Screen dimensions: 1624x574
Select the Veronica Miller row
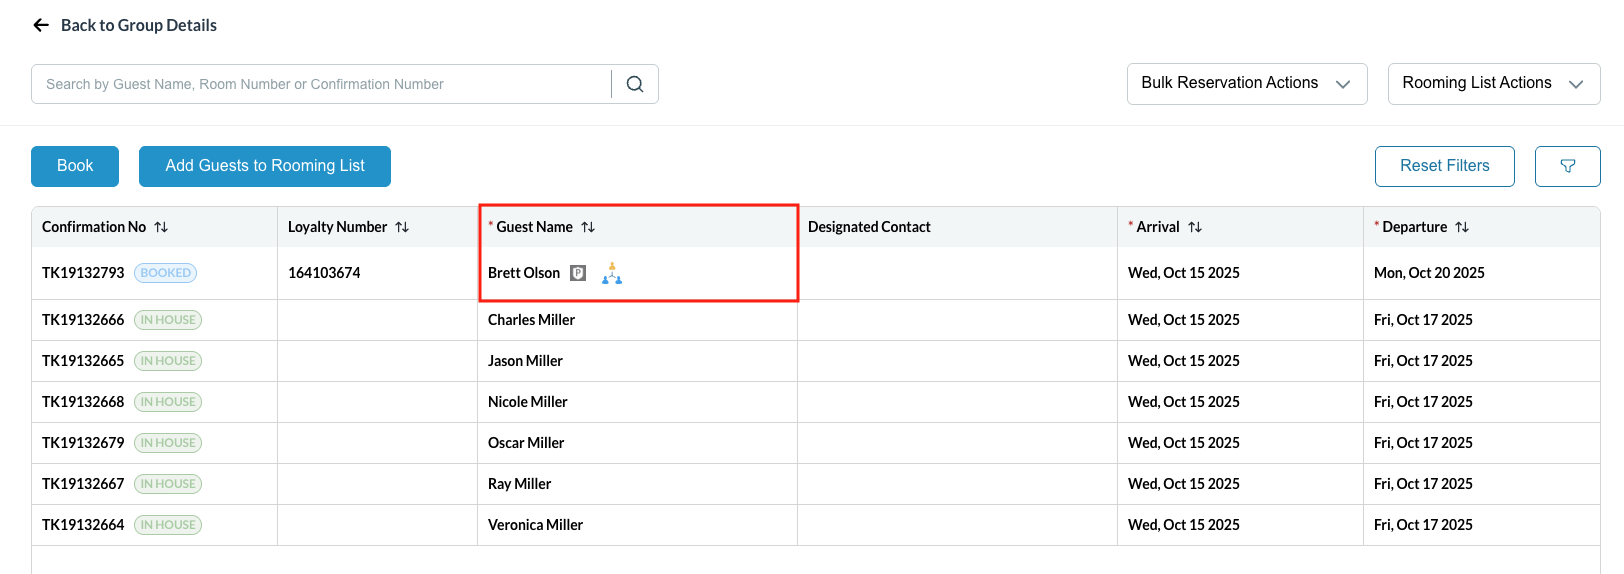coord(535,525)
